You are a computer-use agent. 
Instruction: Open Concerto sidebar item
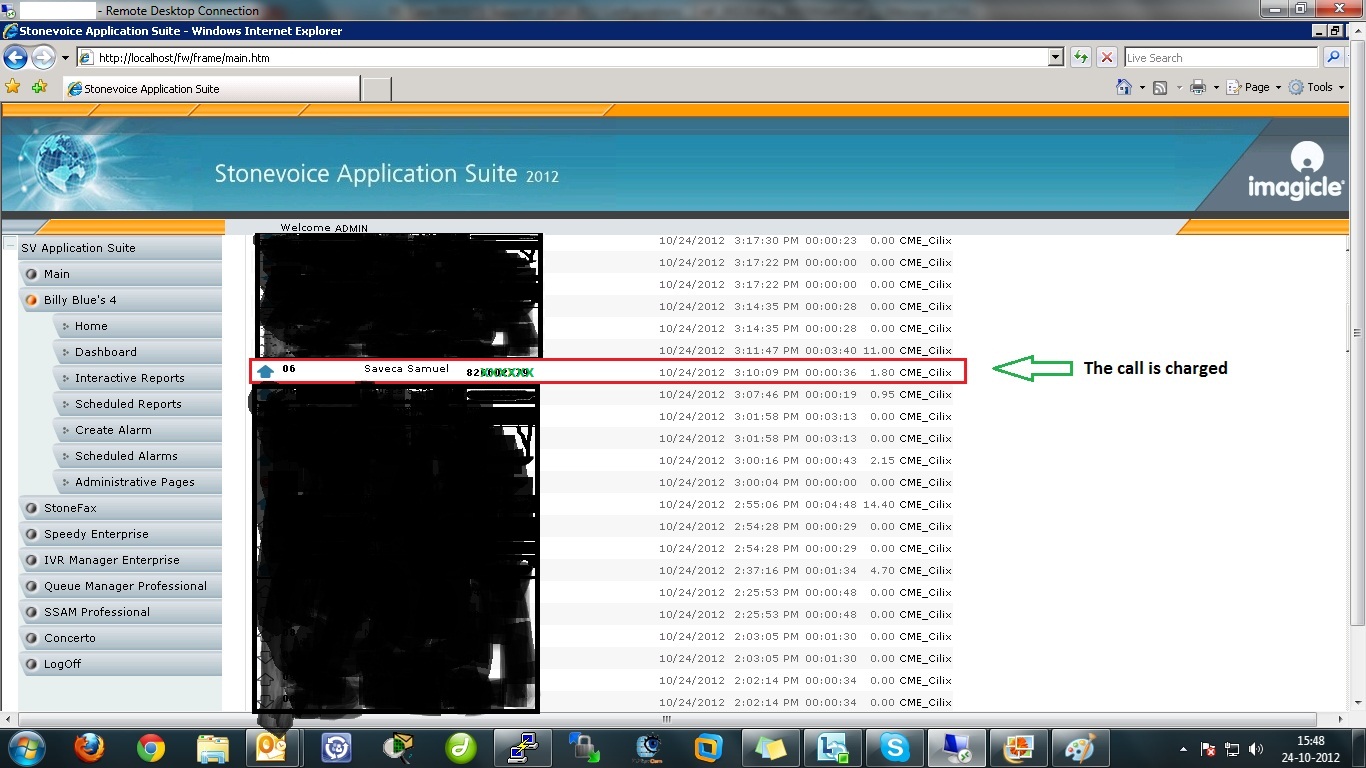120,638
